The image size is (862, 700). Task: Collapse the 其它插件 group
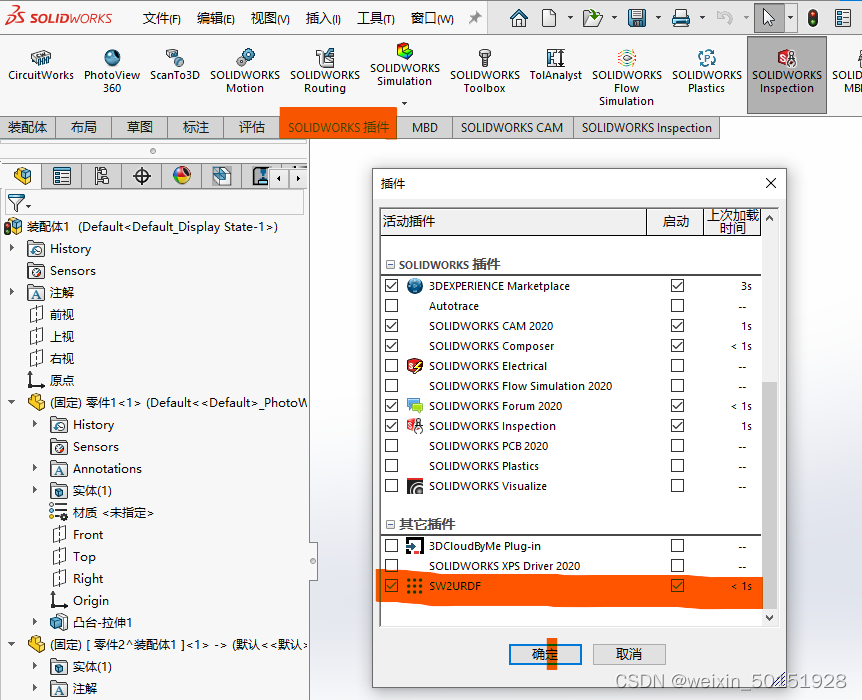pos(390,525)
